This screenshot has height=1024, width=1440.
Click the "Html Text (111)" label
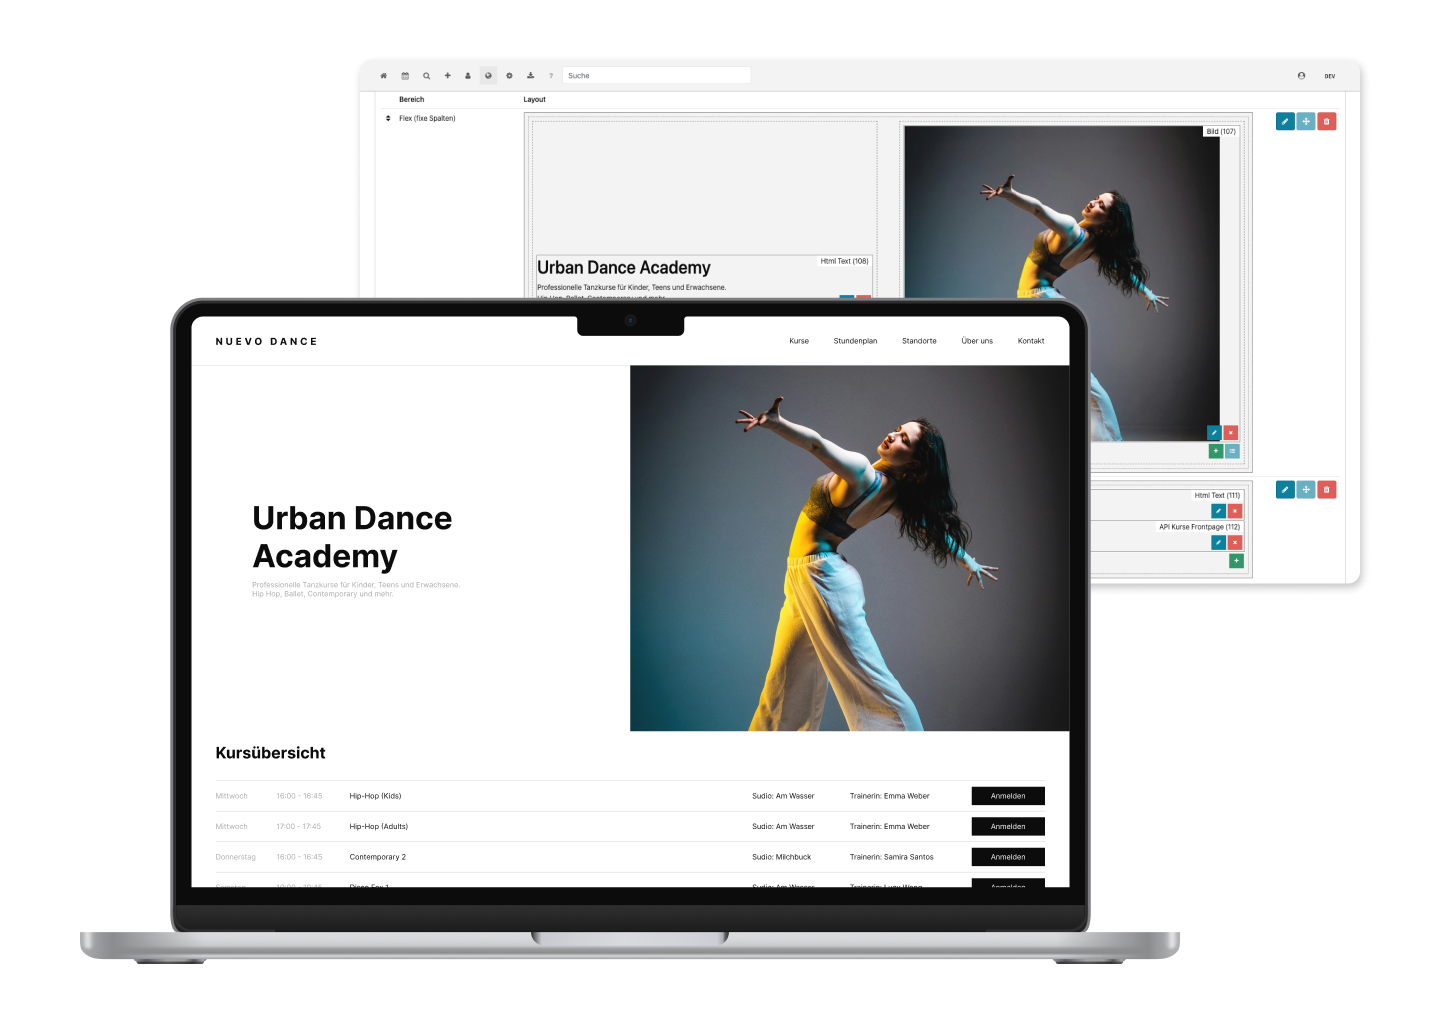coord(1217,495)
